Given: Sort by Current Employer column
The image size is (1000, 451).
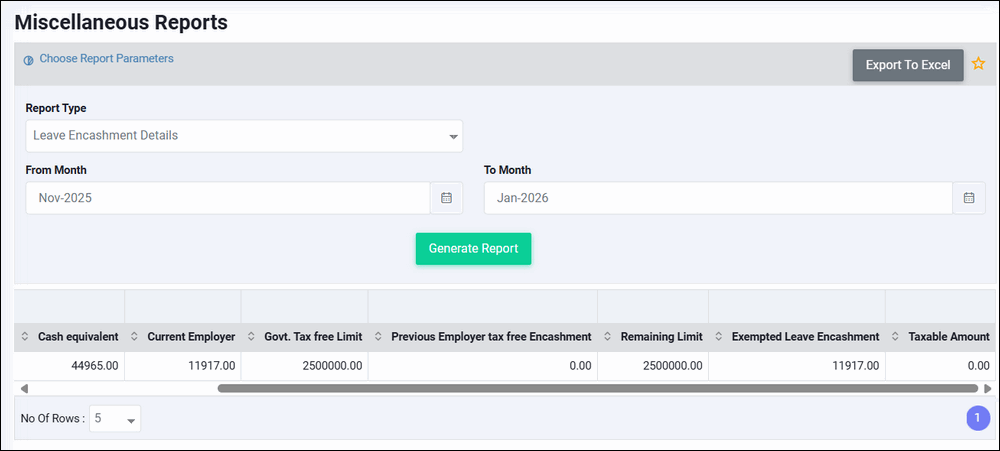Looking at the screenshot, I should tap(134, 337).
